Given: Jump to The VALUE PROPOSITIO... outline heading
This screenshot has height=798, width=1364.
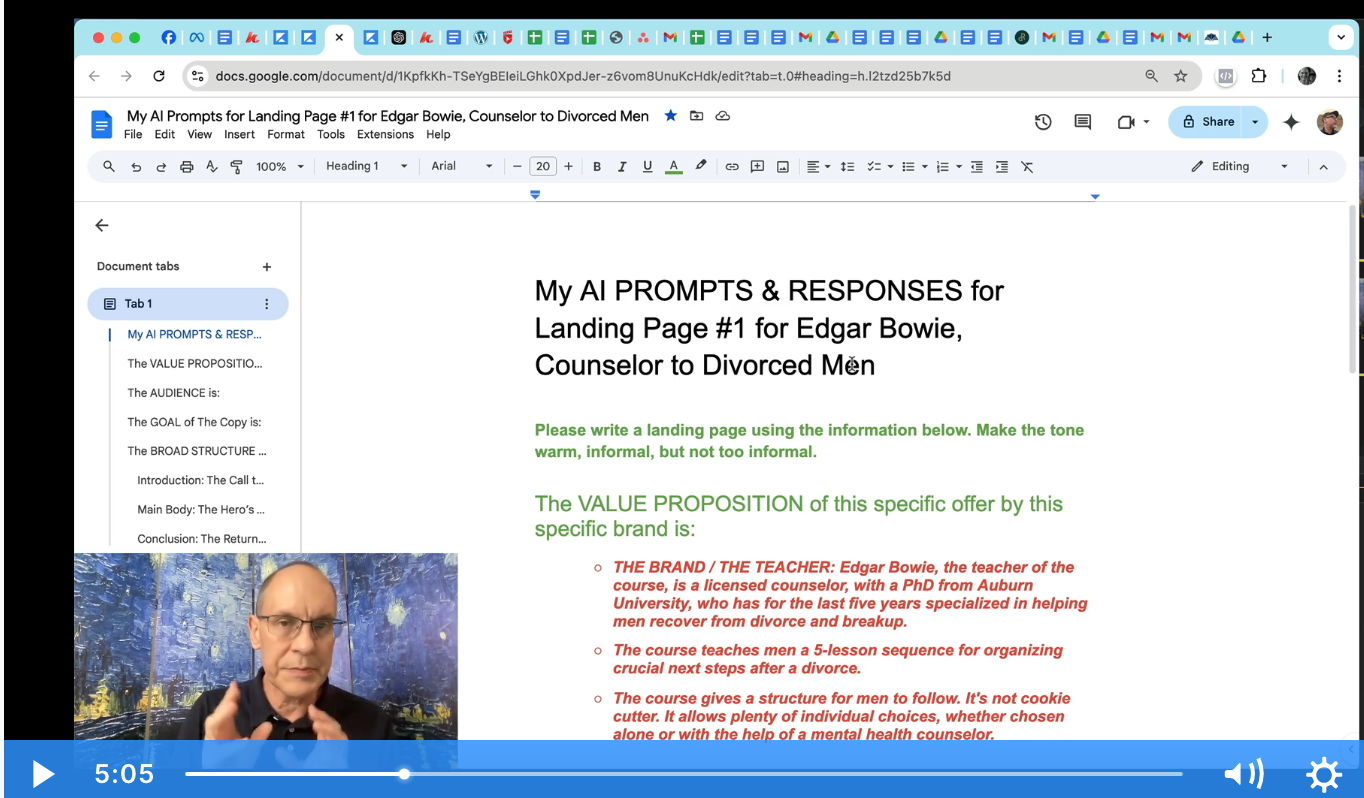Looking at the screenshot, I should coord(194,364).
